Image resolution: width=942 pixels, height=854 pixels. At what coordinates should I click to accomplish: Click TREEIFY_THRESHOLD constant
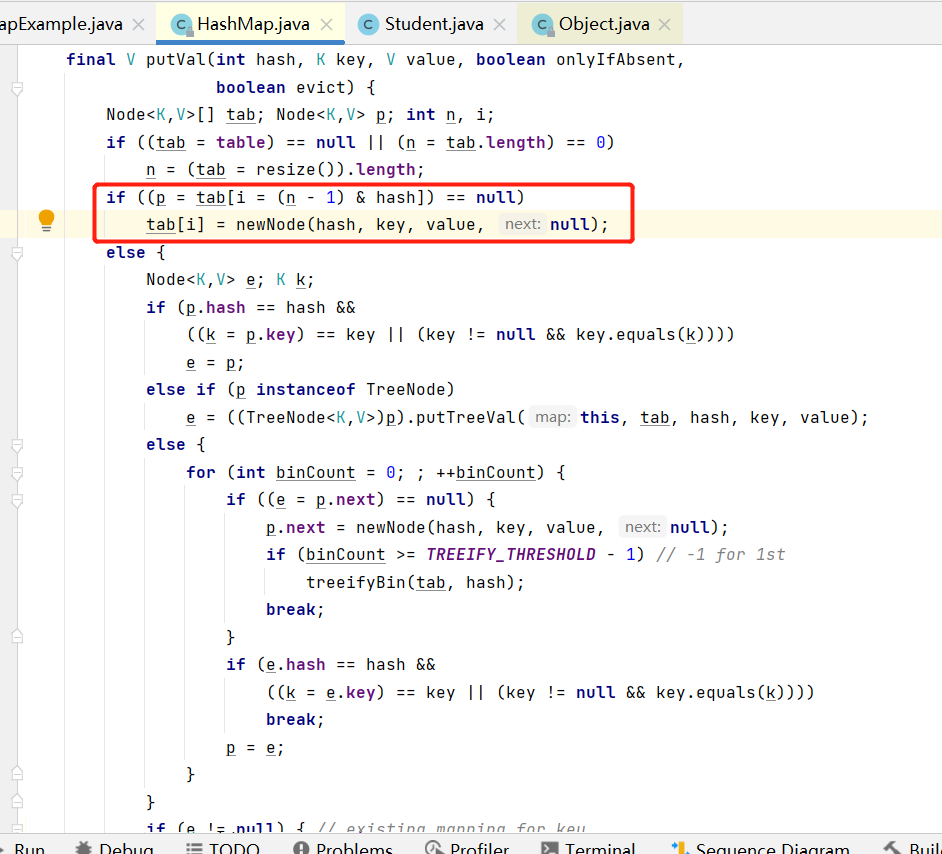(x=511, y=554)
